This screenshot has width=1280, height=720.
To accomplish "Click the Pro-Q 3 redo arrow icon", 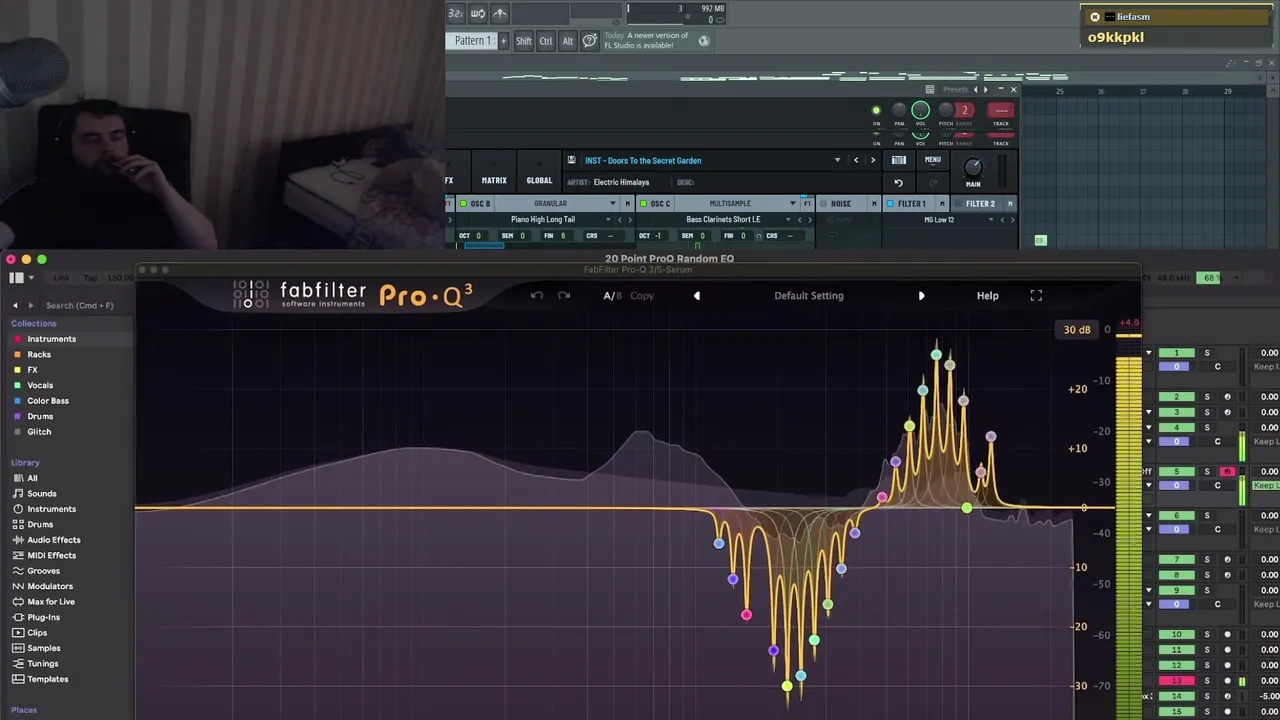I will (564, 296).
